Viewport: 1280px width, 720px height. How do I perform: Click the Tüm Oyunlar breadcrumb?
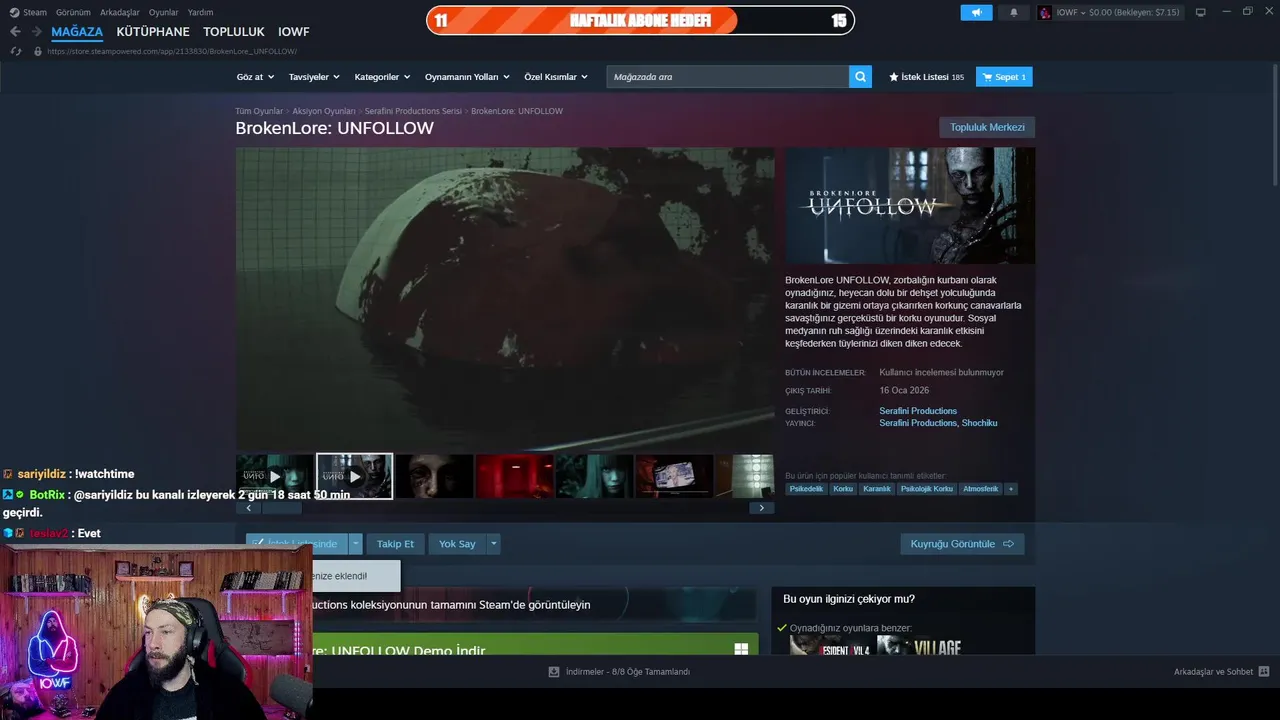(x=259, y=111)
